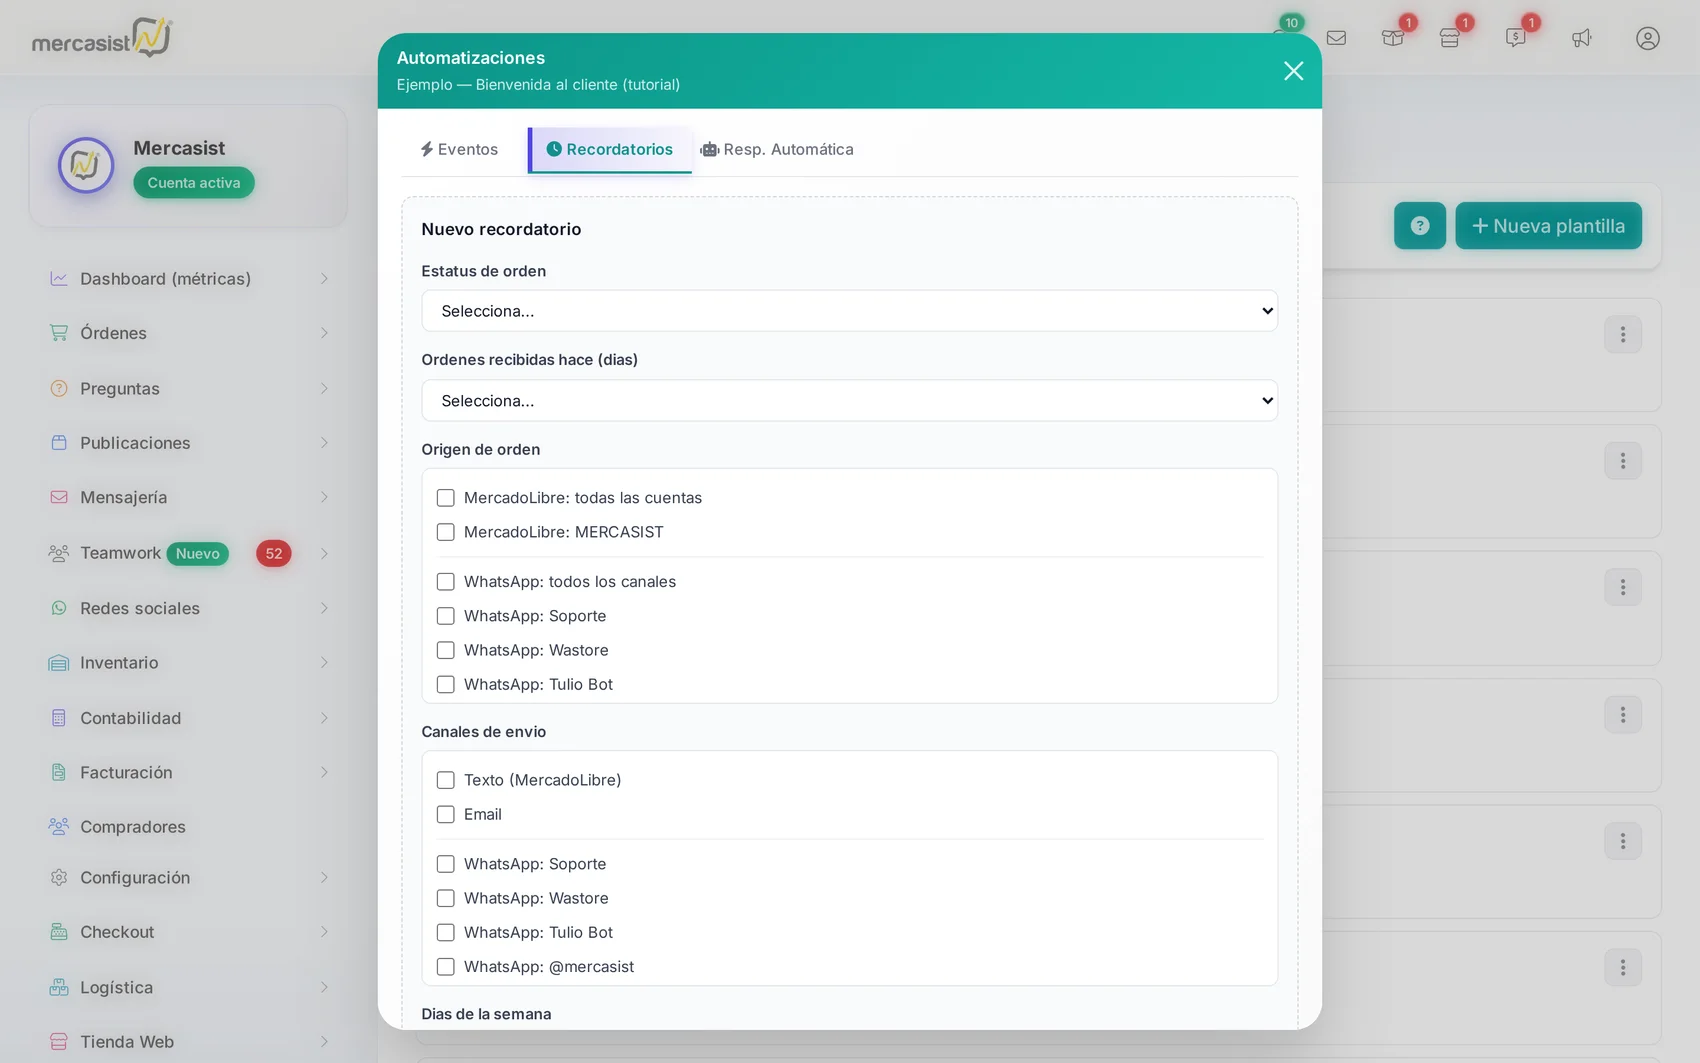Screen dimensions: 1700x1063
Task: Expand the Inventario chevron
Action: (324, 663)
